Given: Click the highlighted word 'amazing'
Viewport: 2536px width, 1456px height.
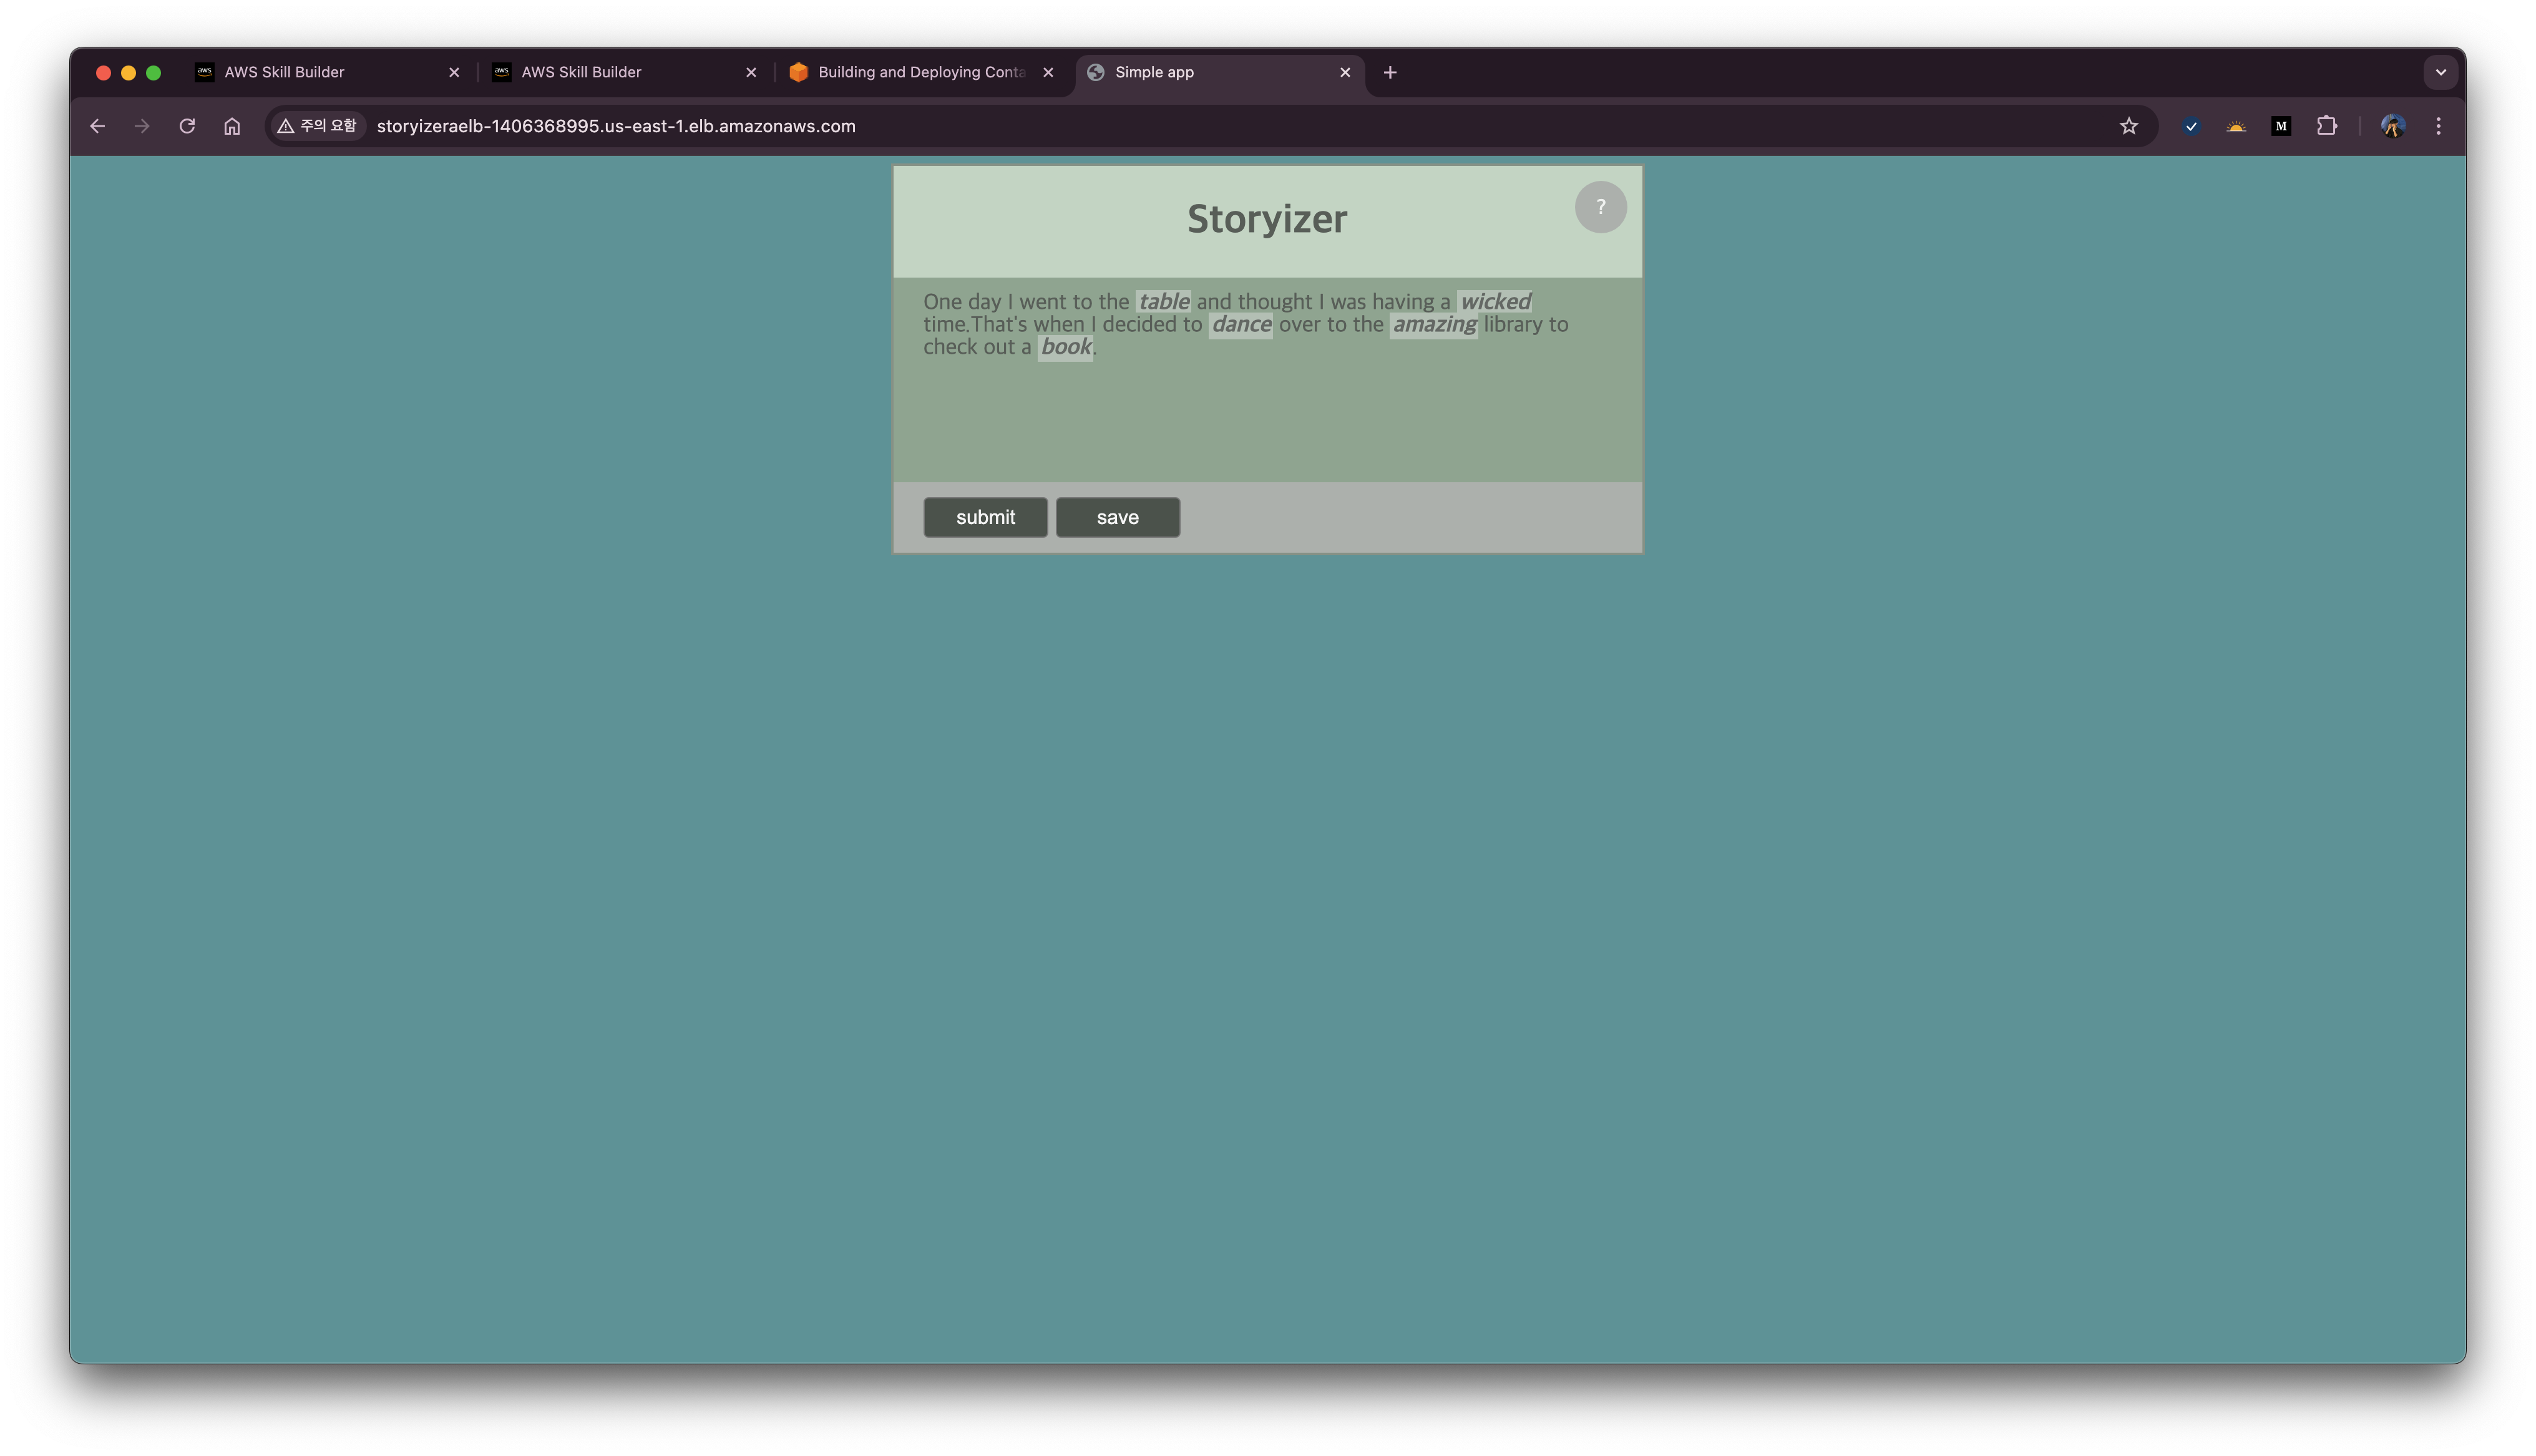Looking at the screenshot, I should [1434, 324].
